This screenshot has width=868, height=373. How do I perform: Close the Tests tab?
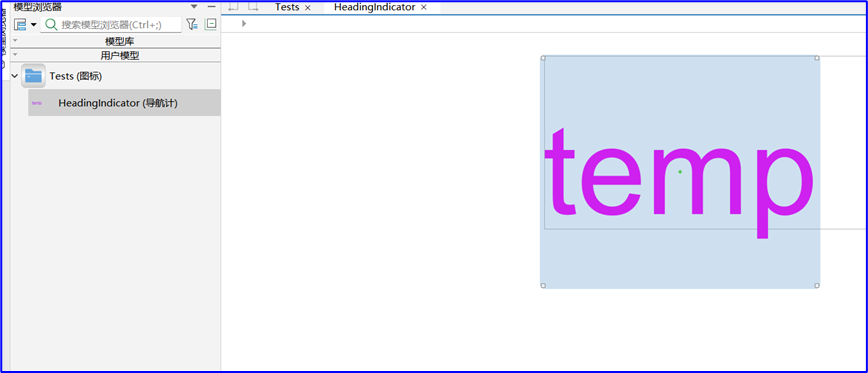pos(308,8)
